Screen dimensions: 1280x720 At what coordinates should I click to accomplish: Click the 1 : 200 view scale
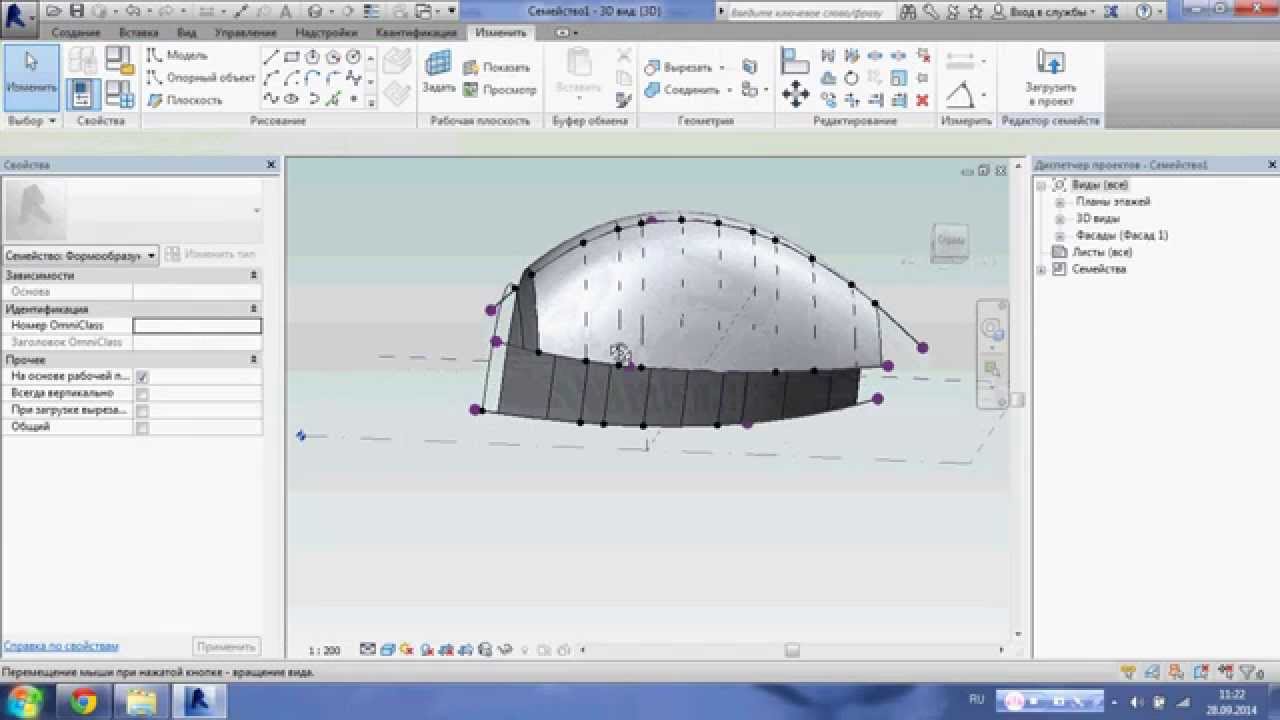324,650
